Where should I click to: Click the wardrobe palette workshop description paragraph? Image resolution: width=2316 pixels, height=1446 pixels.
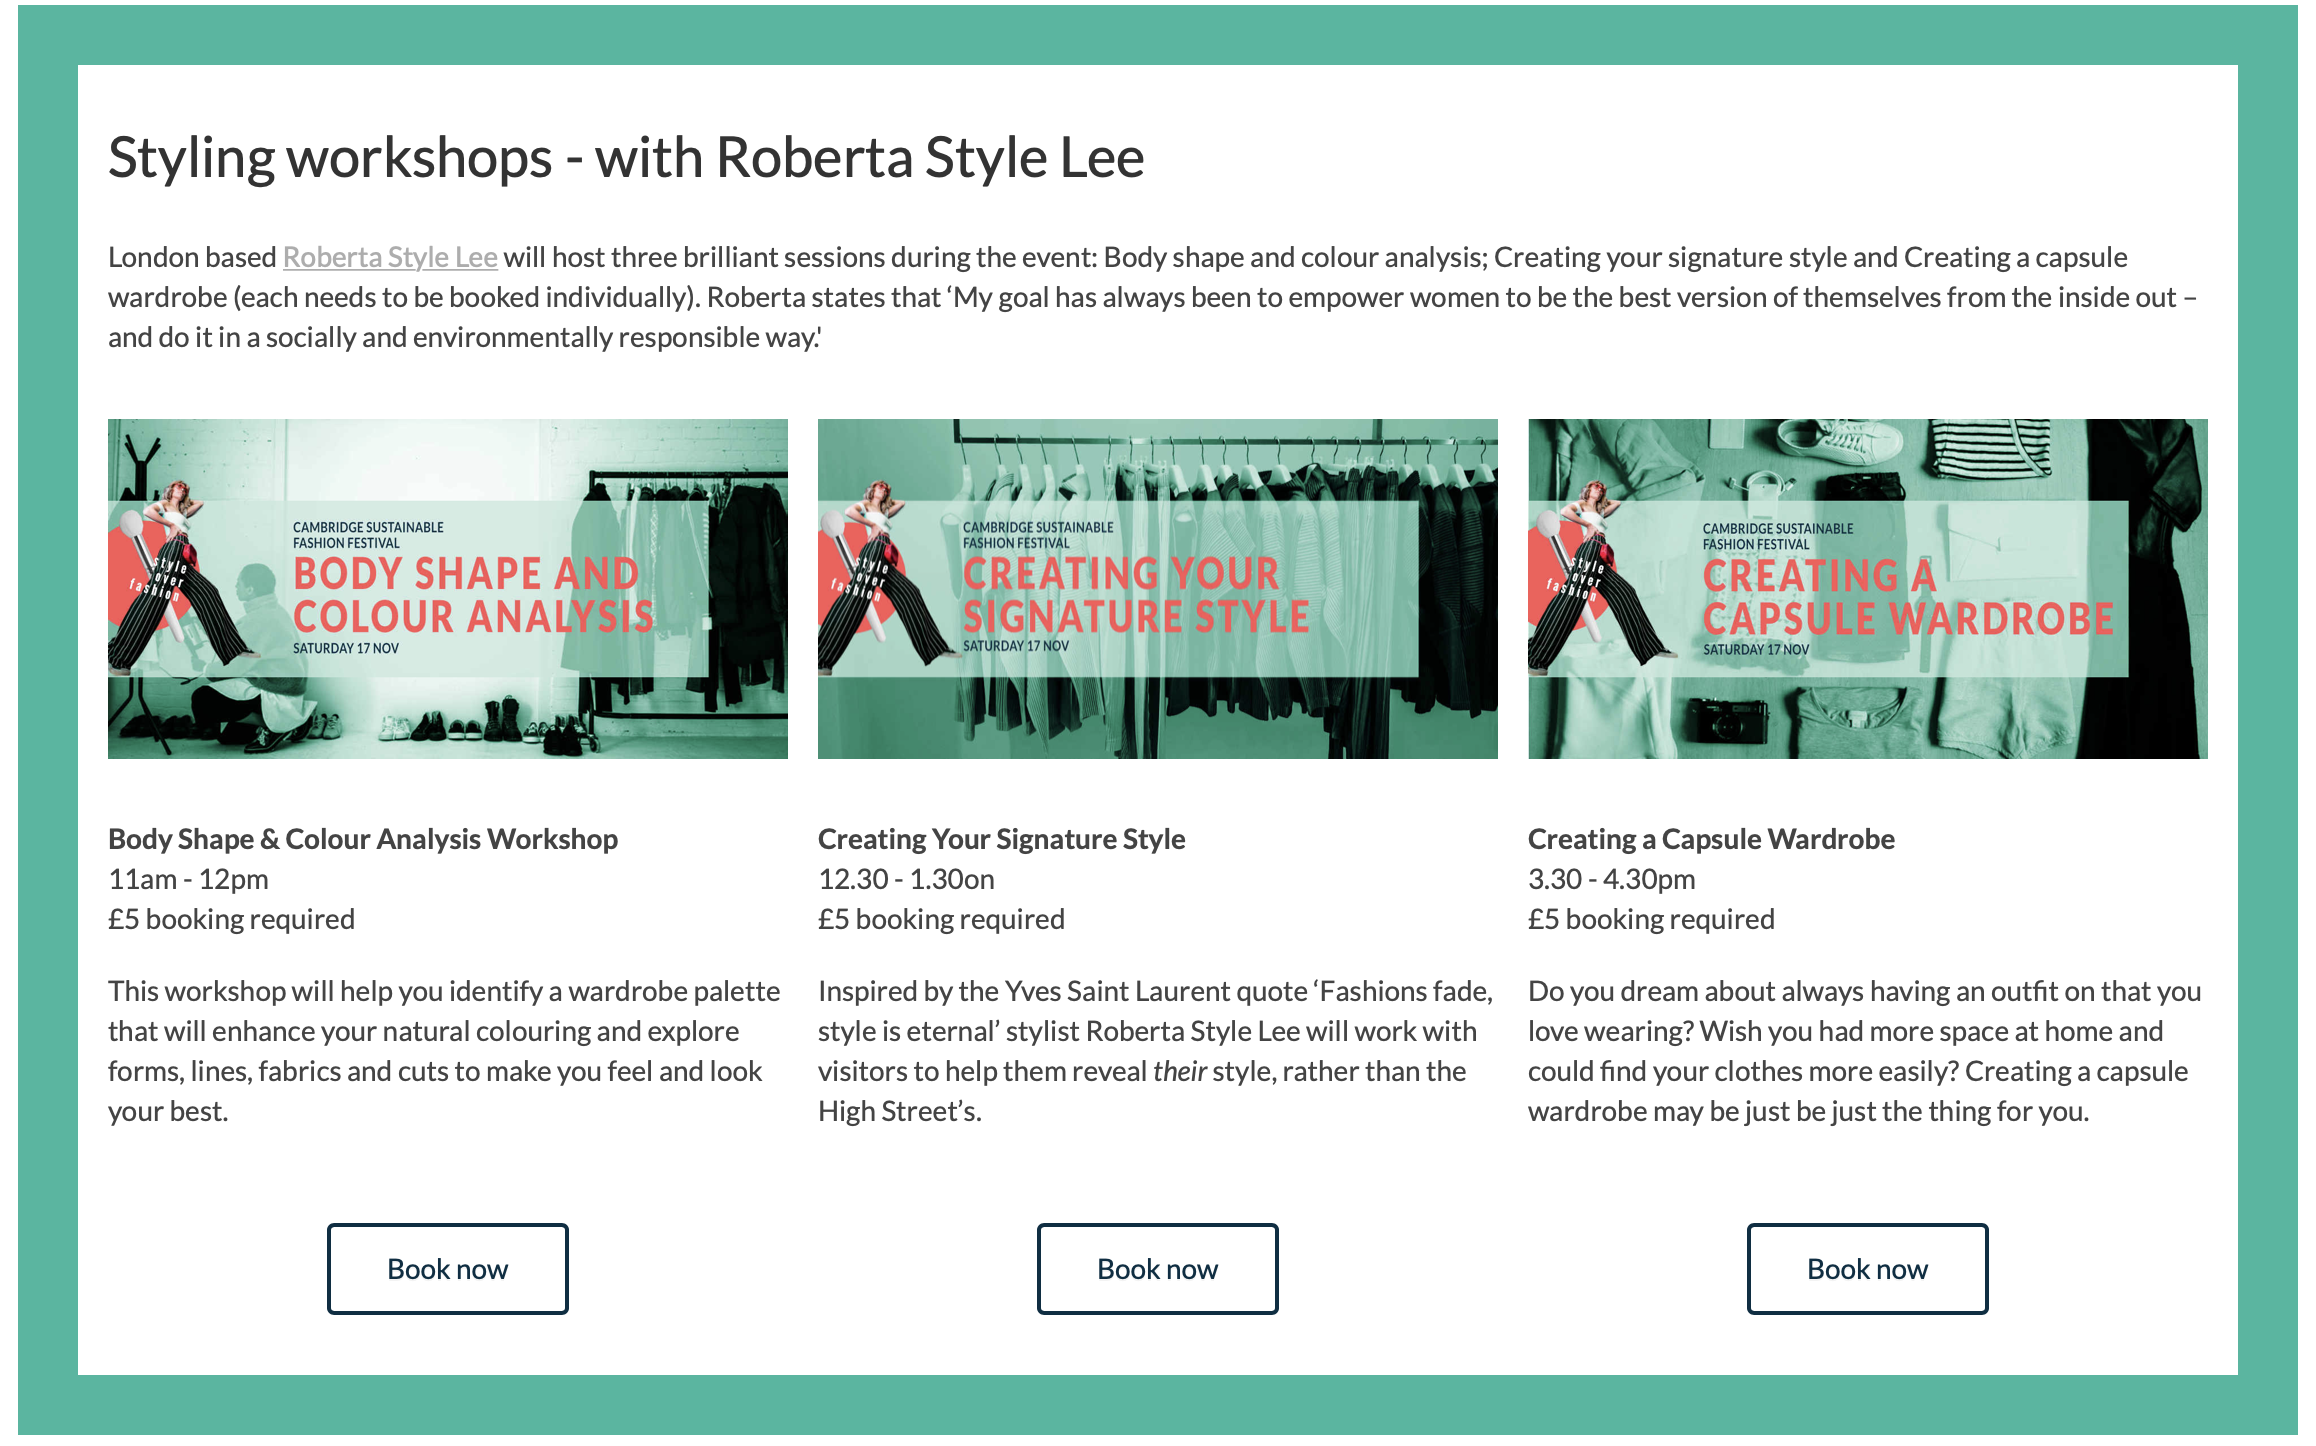(444, 1050)
